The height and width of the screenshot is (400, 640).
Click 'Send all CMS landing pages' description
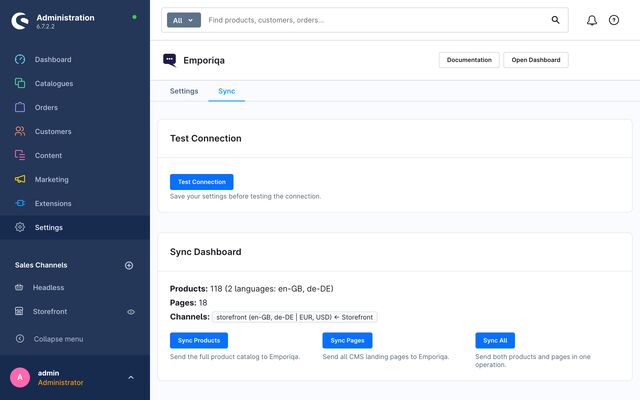tap(386, 357)
